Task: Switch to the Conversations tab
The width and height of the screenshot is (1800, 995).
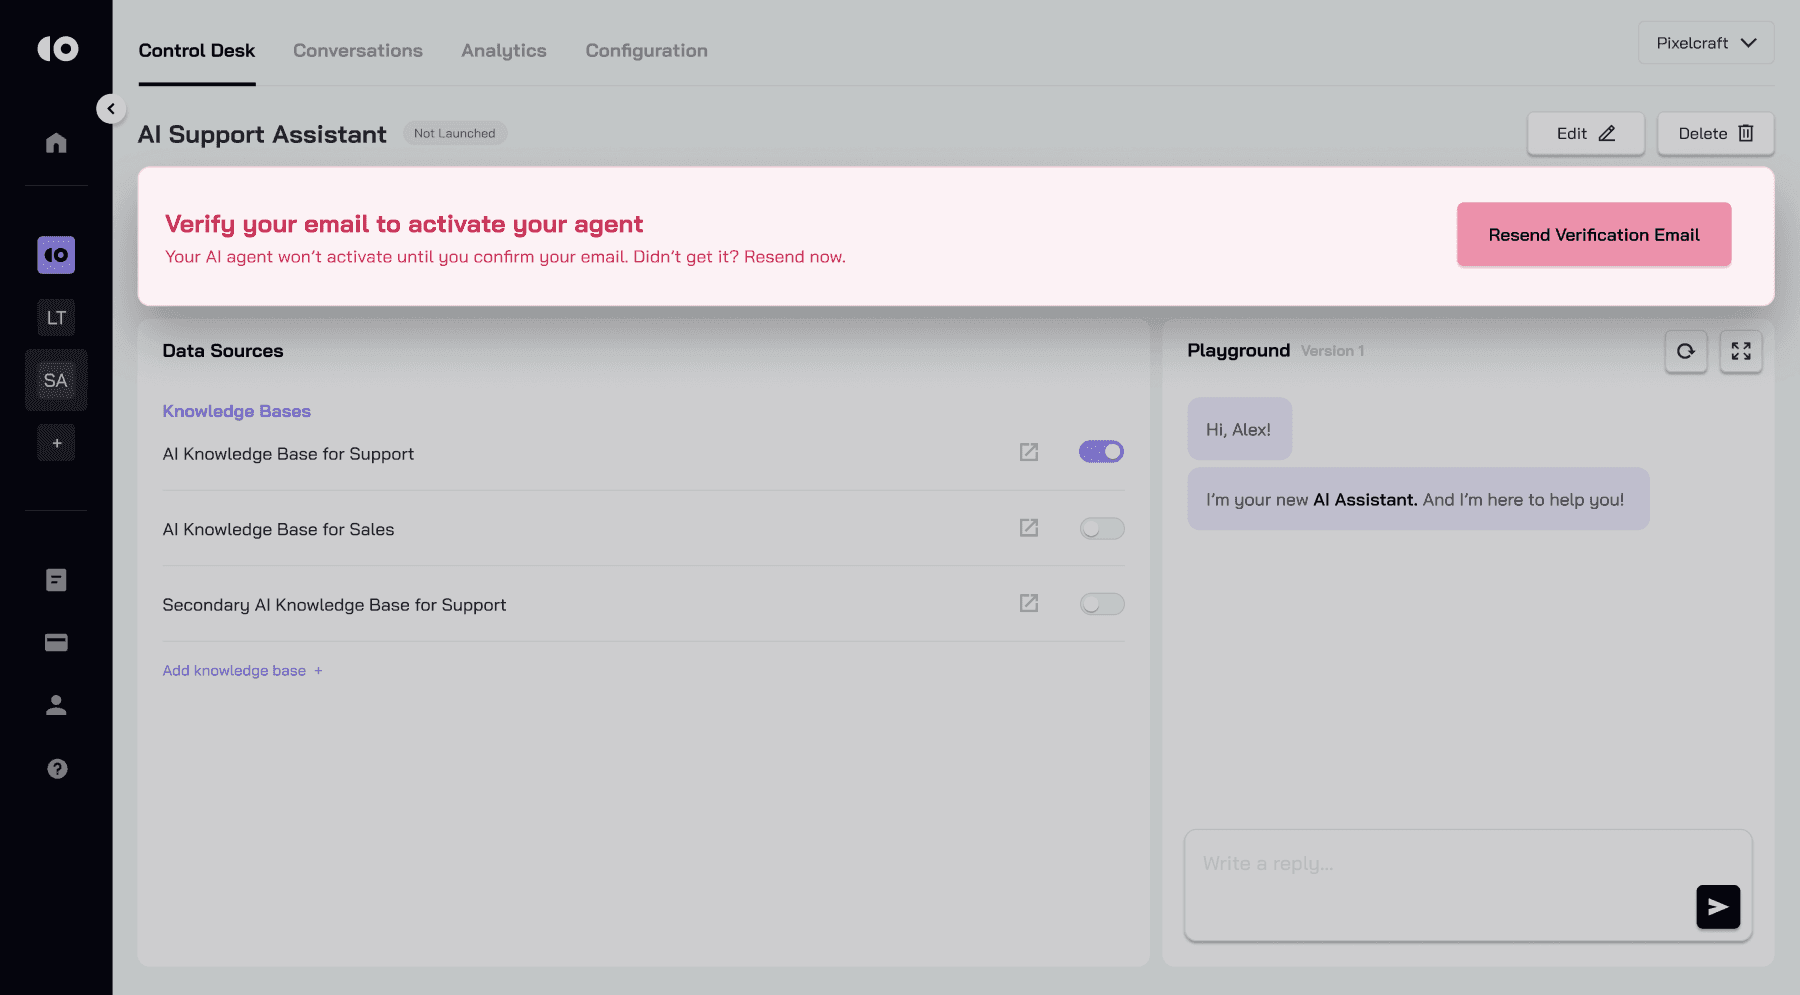Action: click(357, 50)
